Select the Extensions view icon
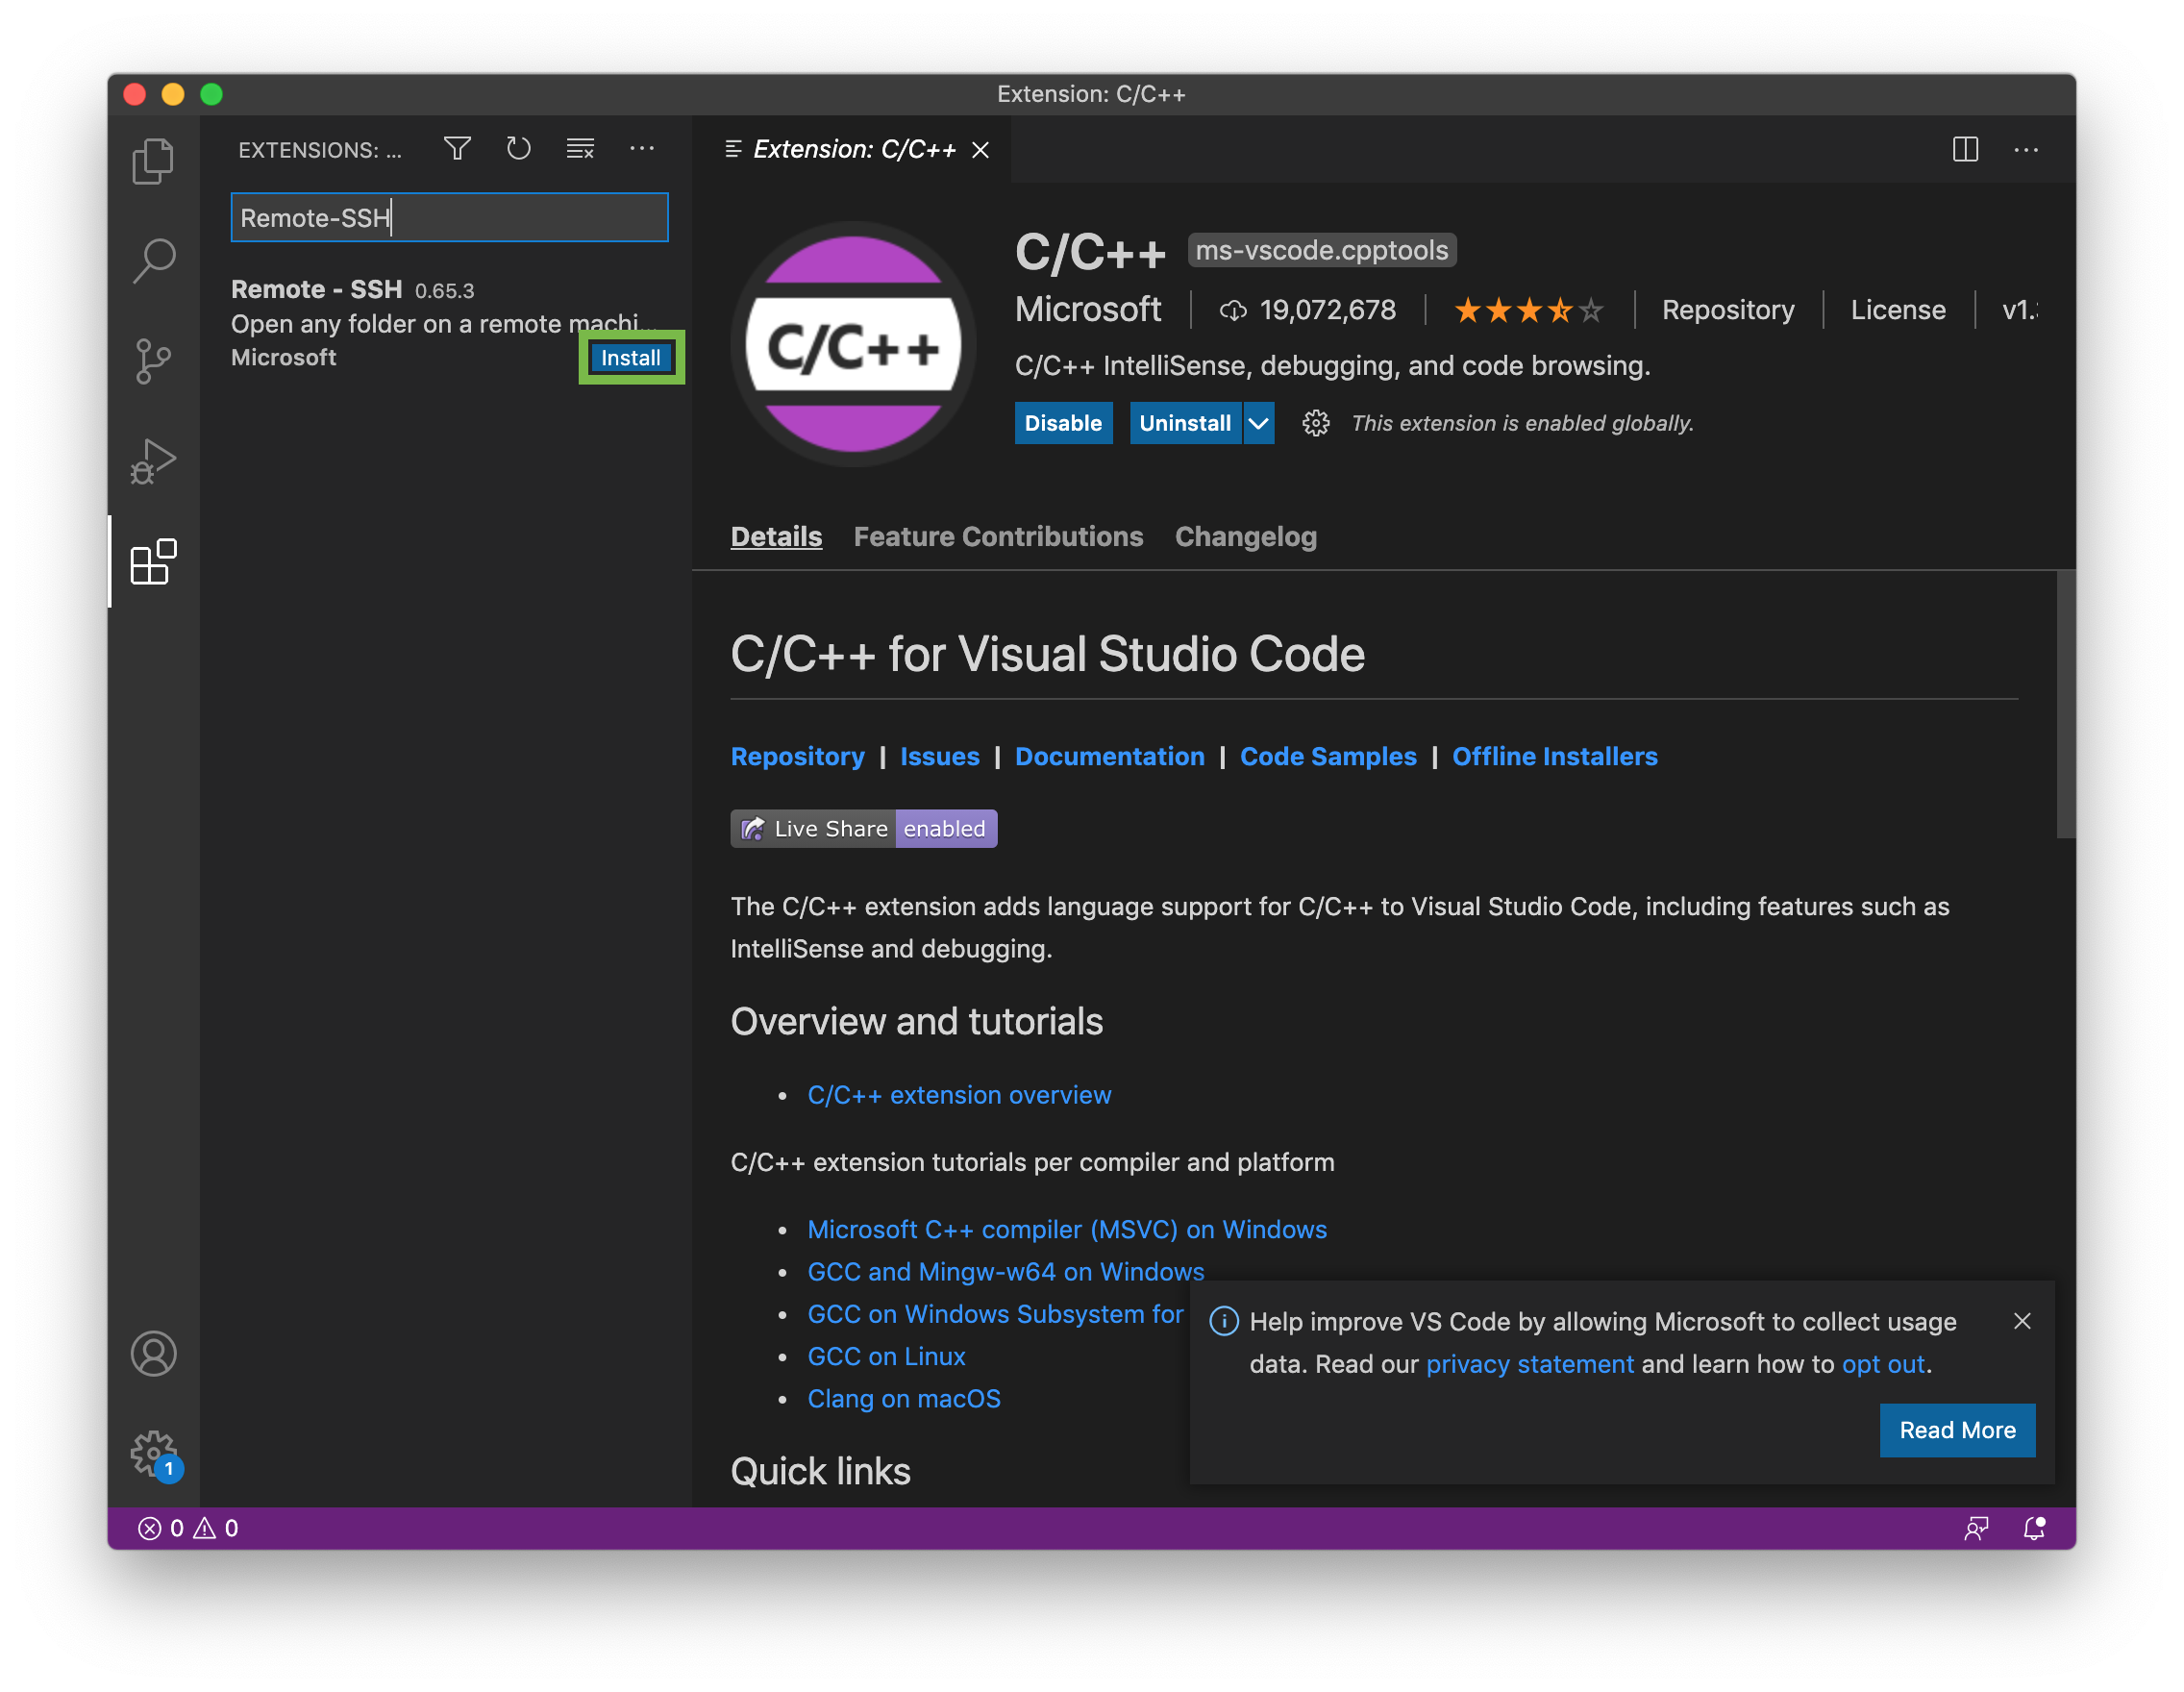The height and width of the screenshot is (1692, 2184). 153,562
